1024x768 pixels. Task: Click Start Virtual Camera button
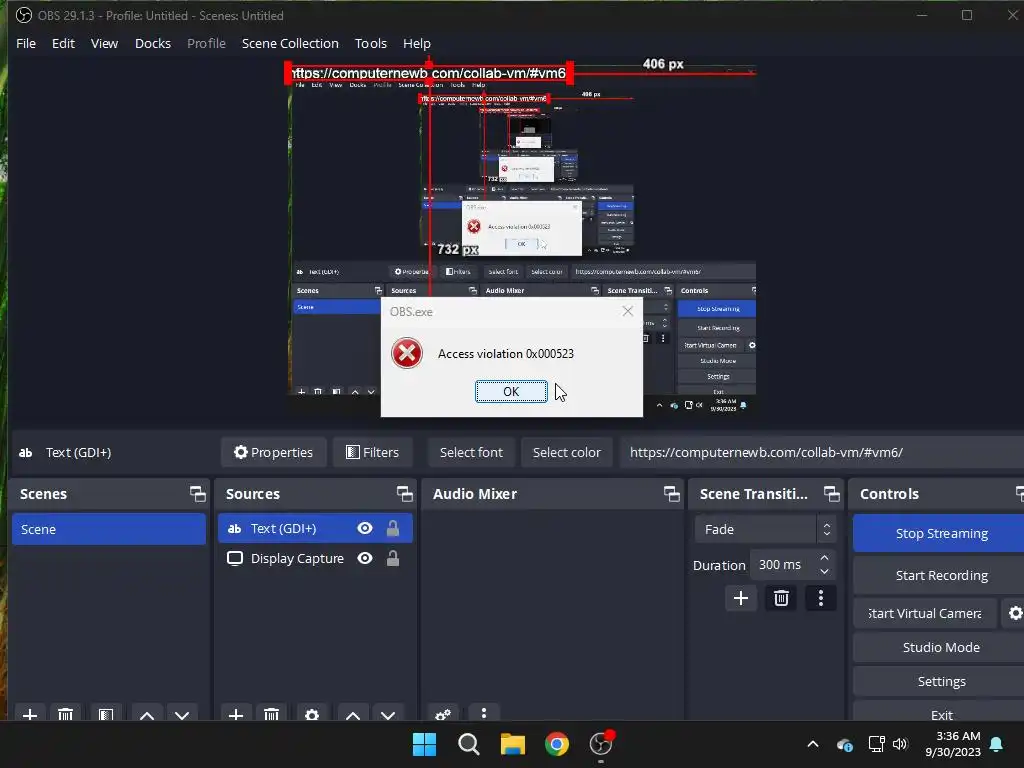coord(925,613)
